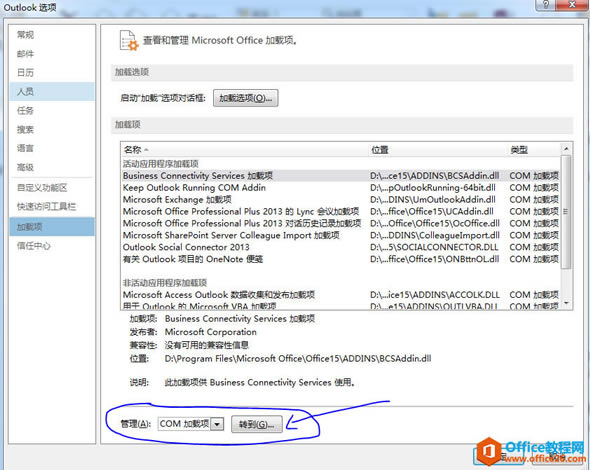This screenshot has width=590, height=470.
Task: Close the Outlook 选项 dialog
Action: coord(571,5)
